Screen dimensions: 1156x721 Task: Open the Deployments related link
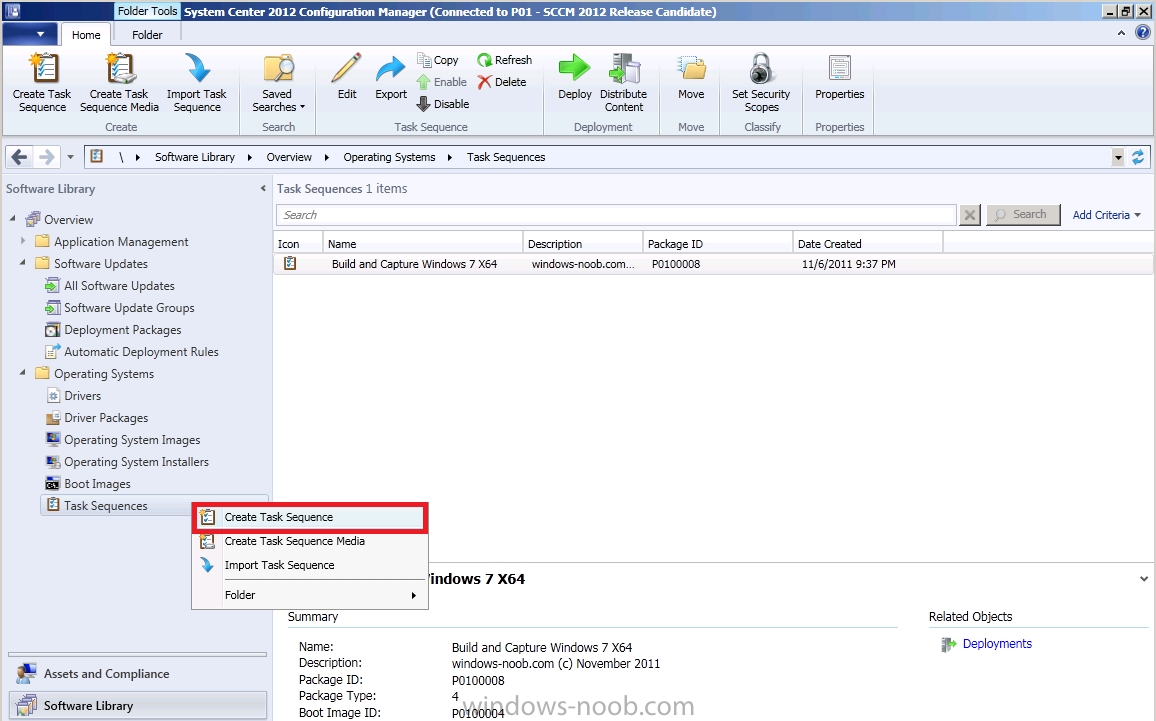tap(997, 644)
